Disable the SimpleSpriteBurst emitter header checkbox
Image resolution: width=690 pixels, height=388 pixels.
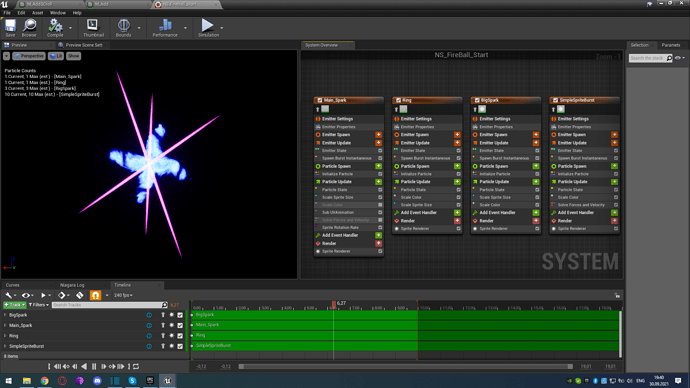pyautogui.click(x=555, y=100)
